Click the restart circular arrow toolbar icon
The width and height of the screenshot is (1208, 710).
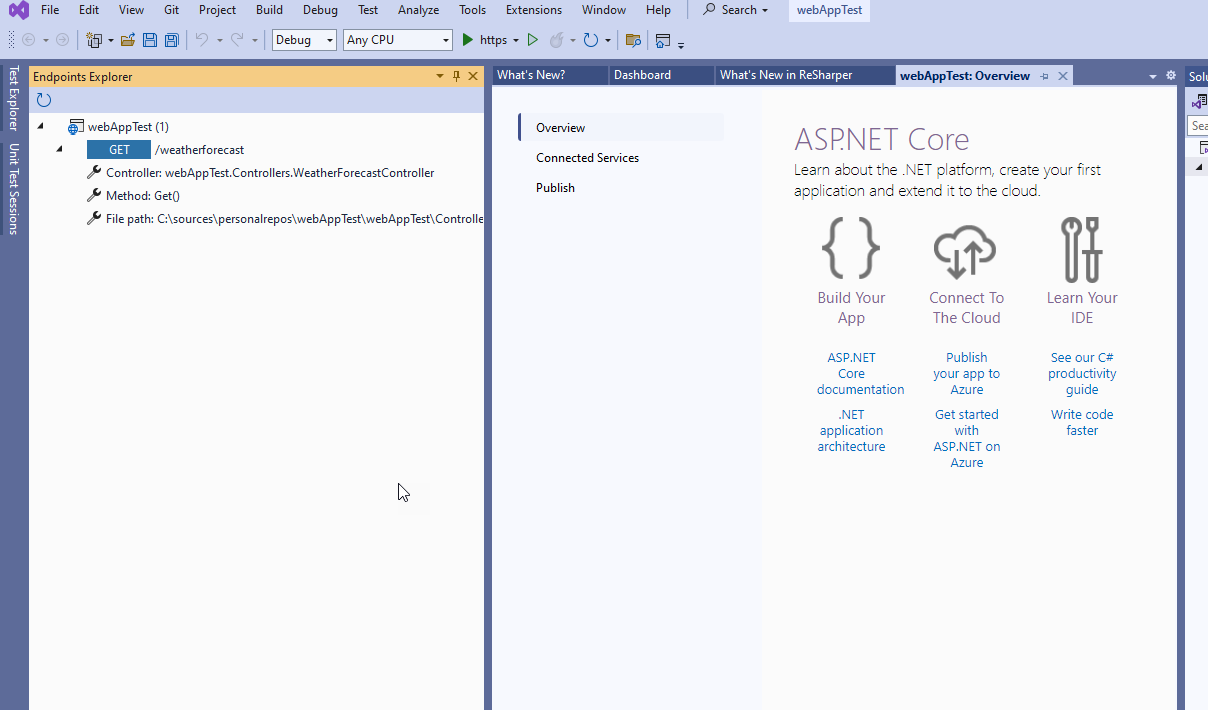(x=591, y=40)
